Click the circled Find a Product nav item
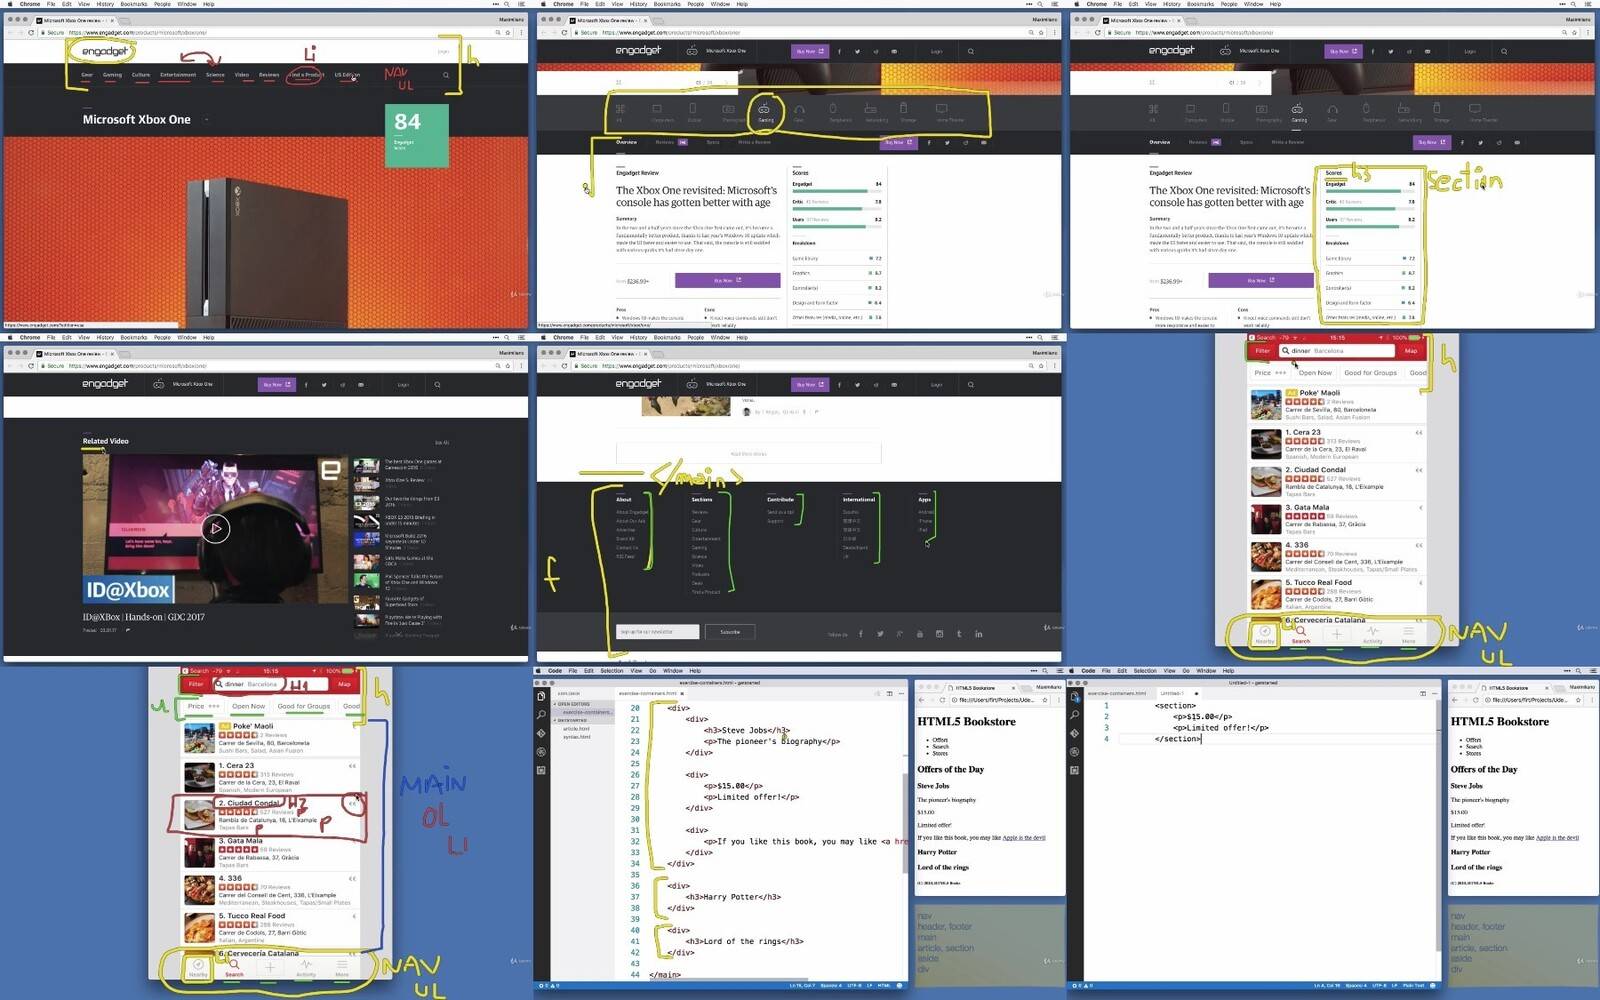This screenshot has width=1600, height=1000. [x=306, y=75]
